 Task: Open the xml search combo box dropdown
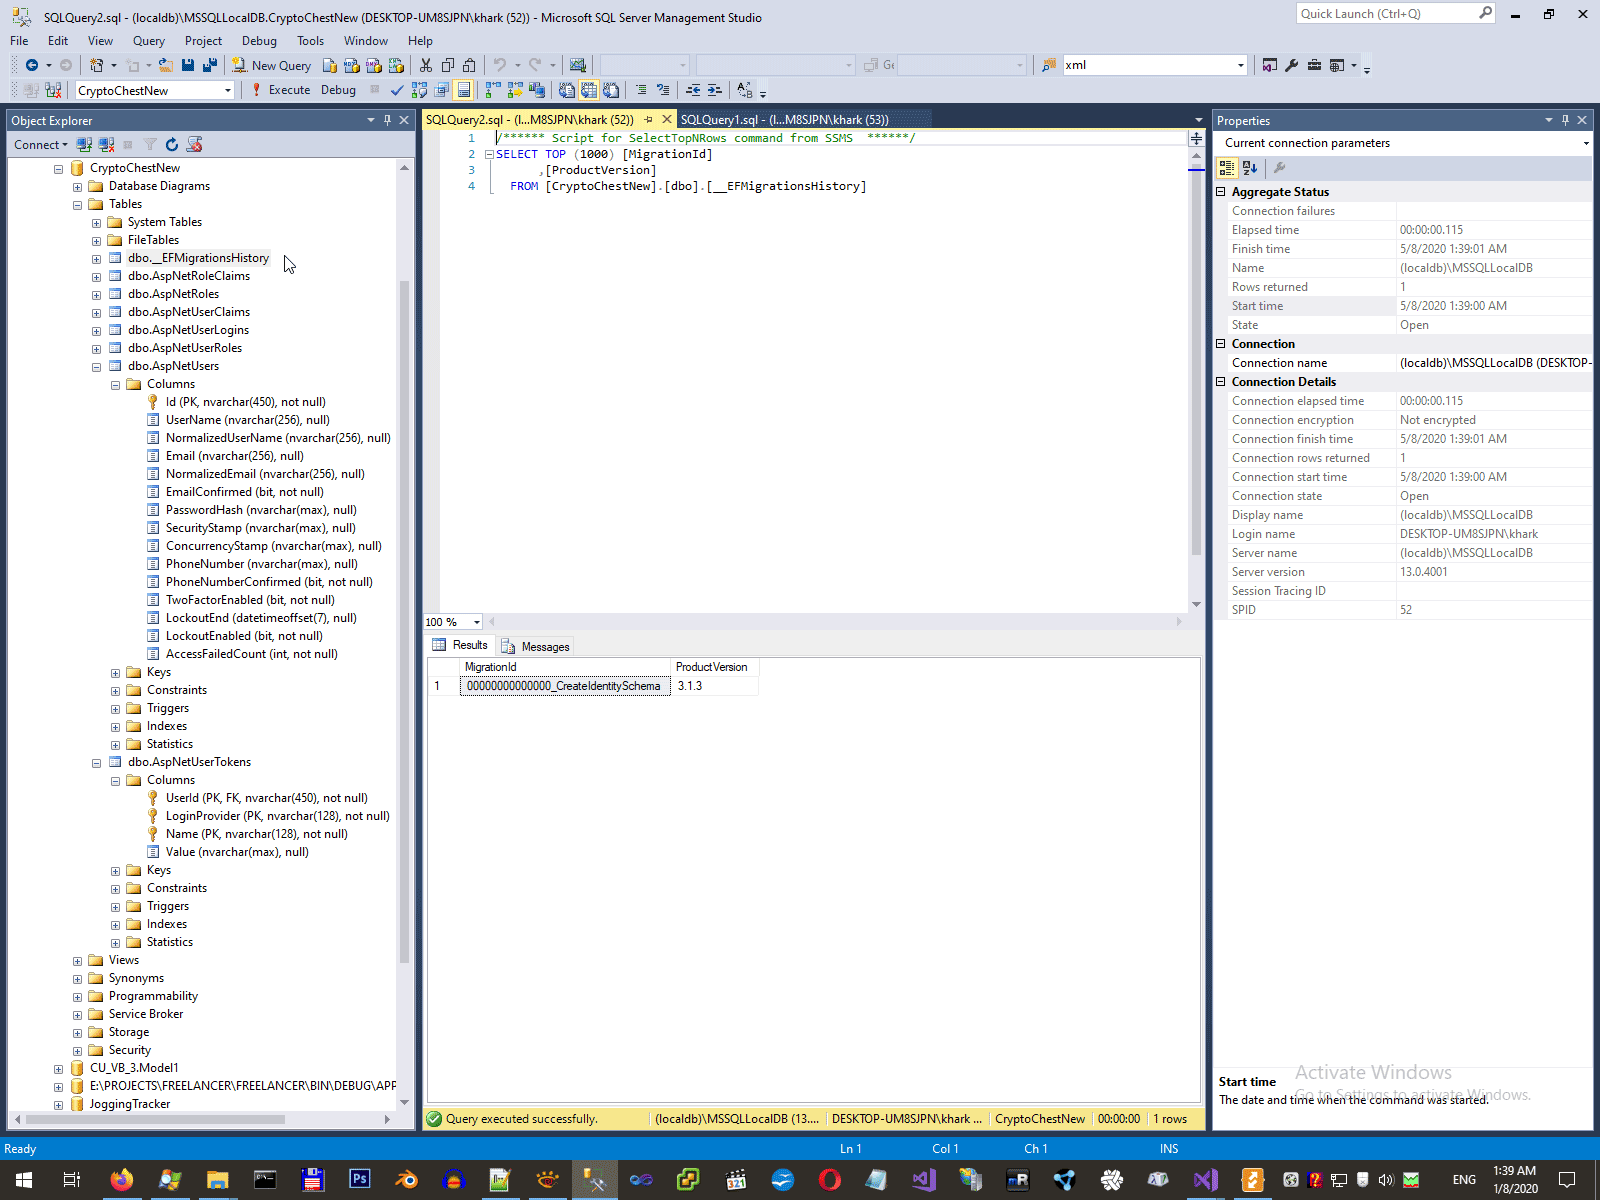click(x=1240, y=65)
